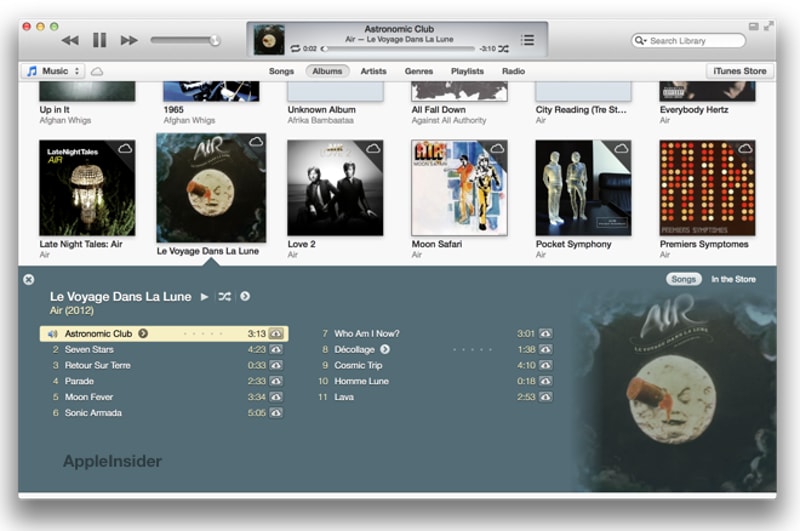Click the rewind (previous track) button
The width and height of the screenshot is (800, 531).
(x=70, y=40)
